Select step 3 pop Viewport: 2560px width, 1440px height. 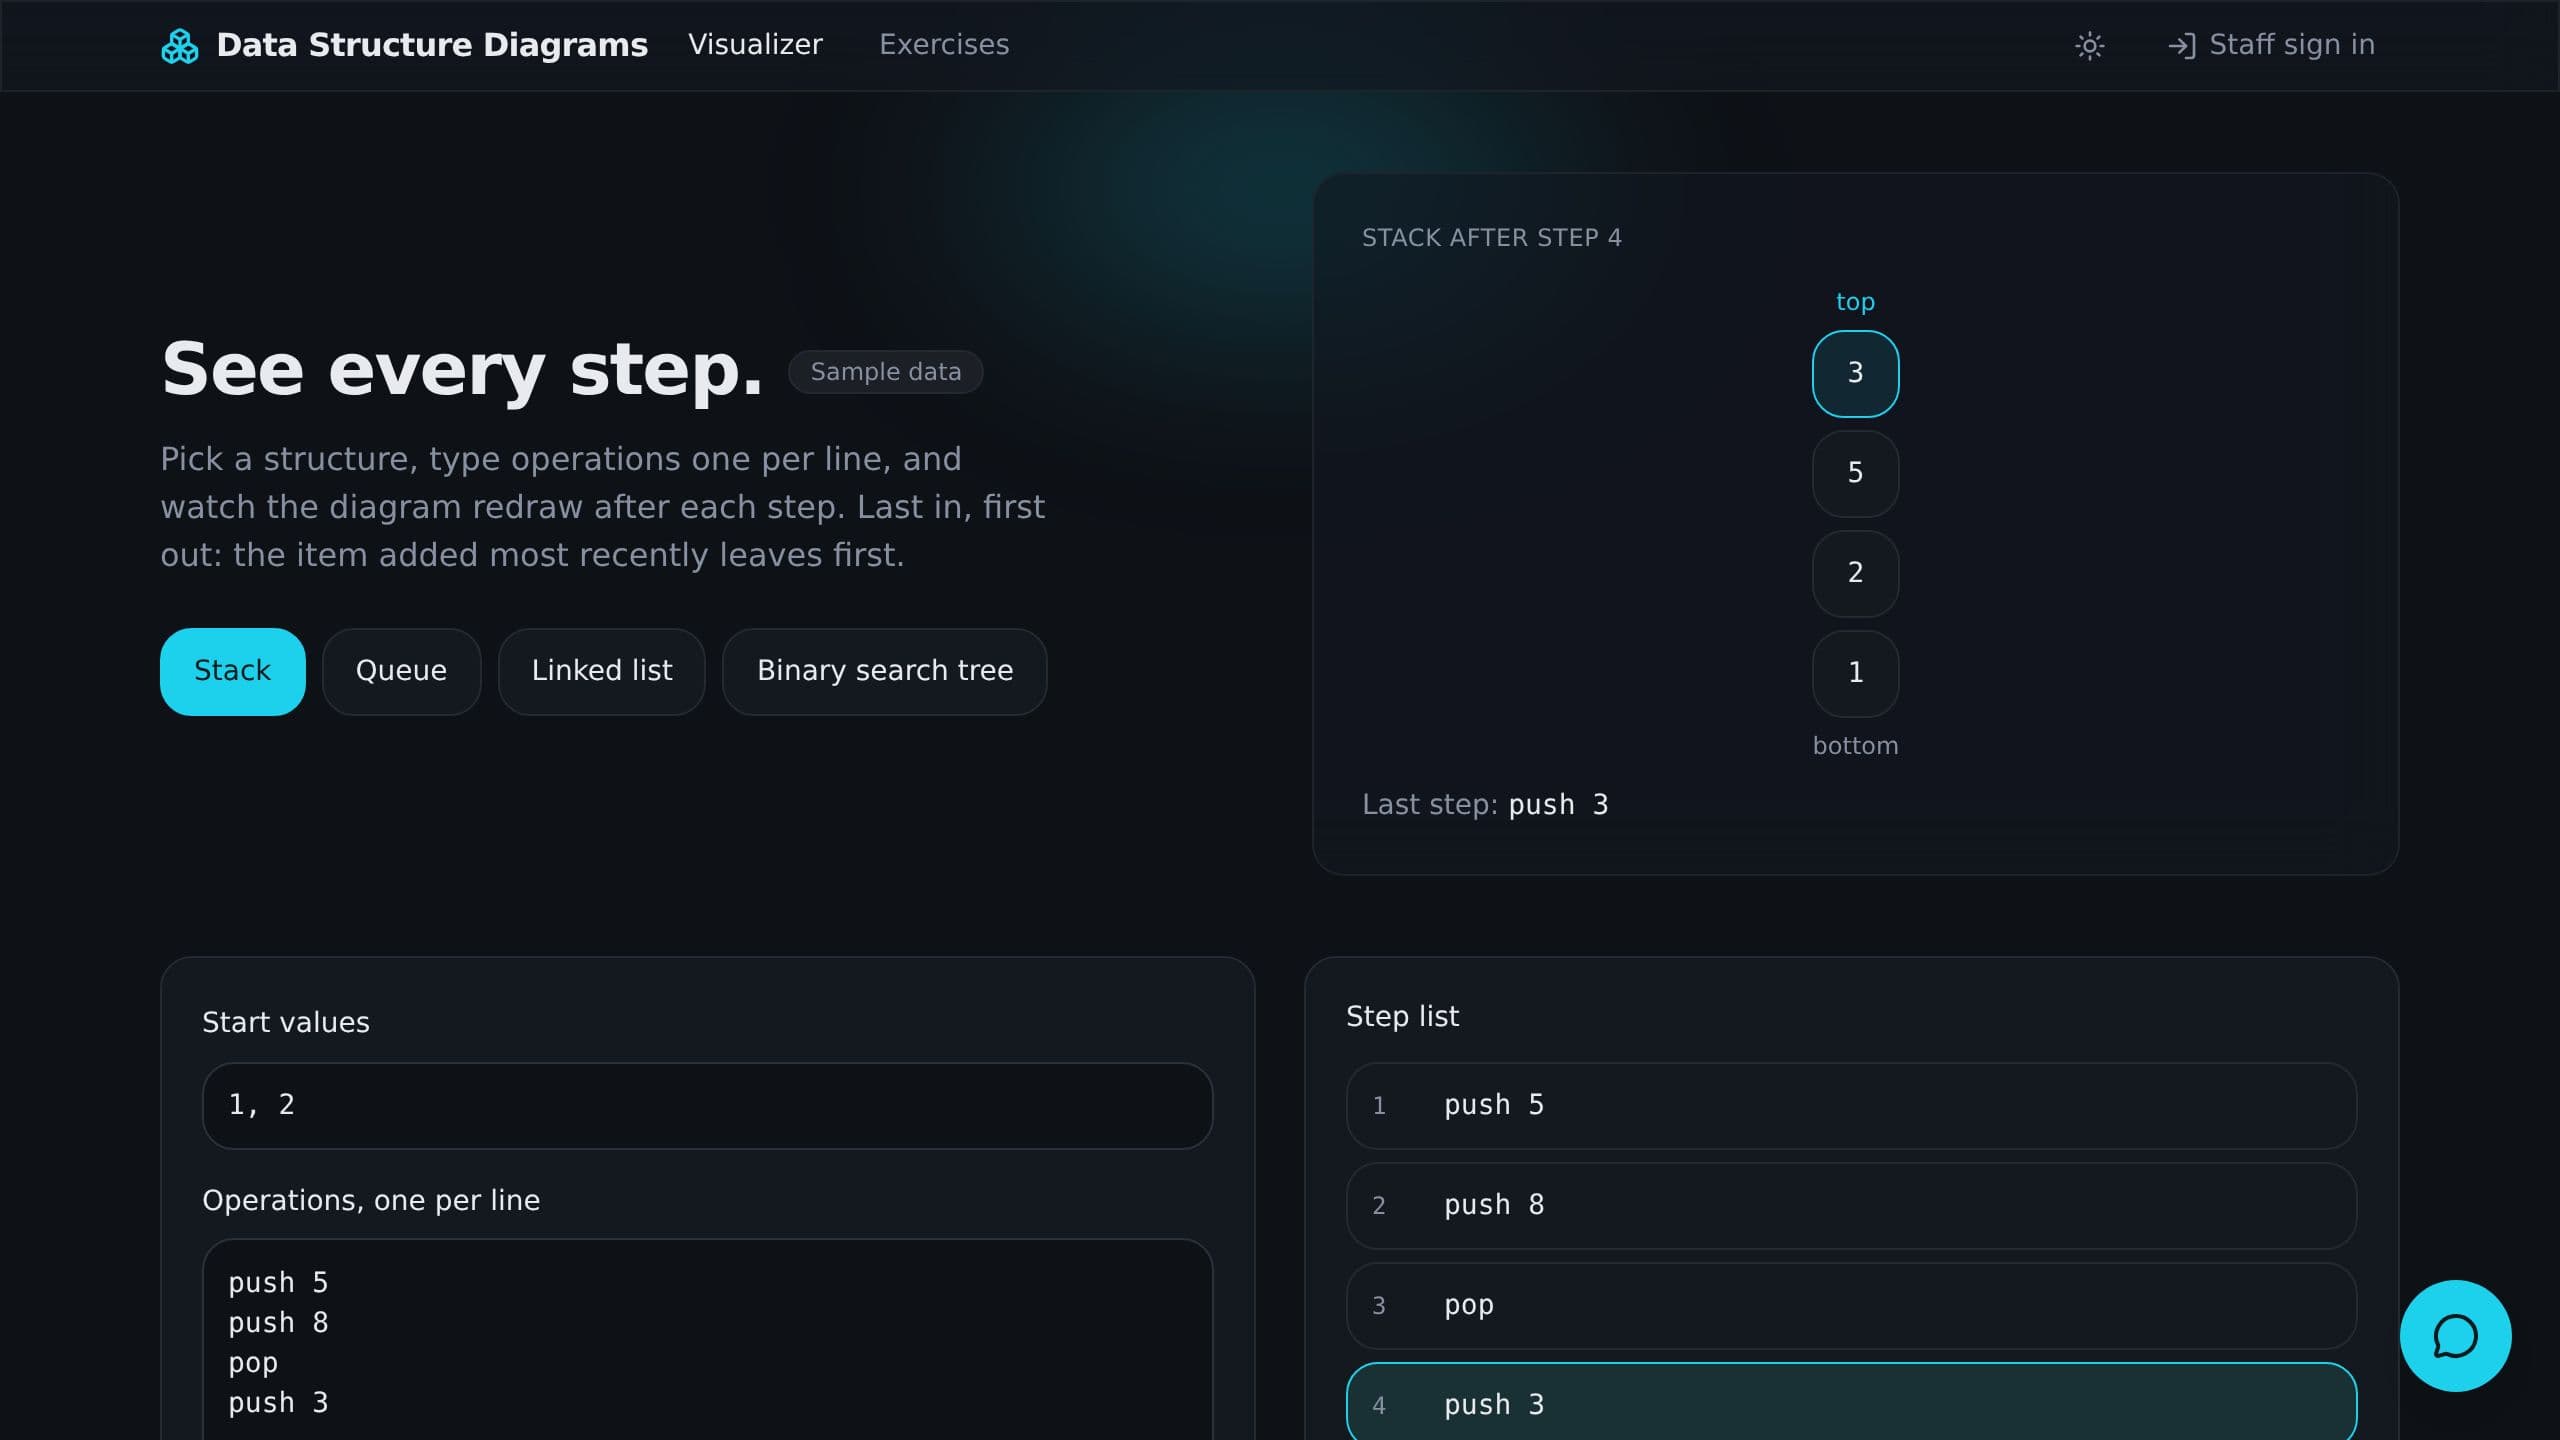1851,1305
